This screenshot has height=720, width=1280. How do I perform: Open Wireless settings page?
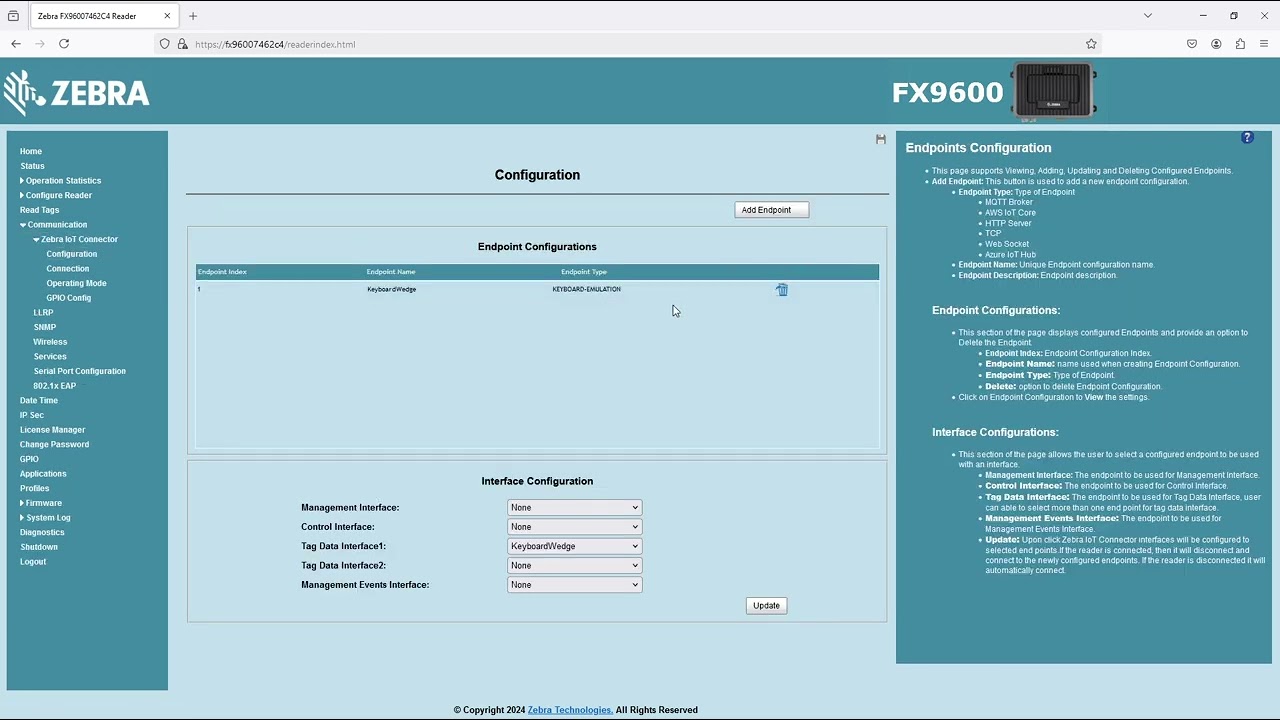(50, 342)
